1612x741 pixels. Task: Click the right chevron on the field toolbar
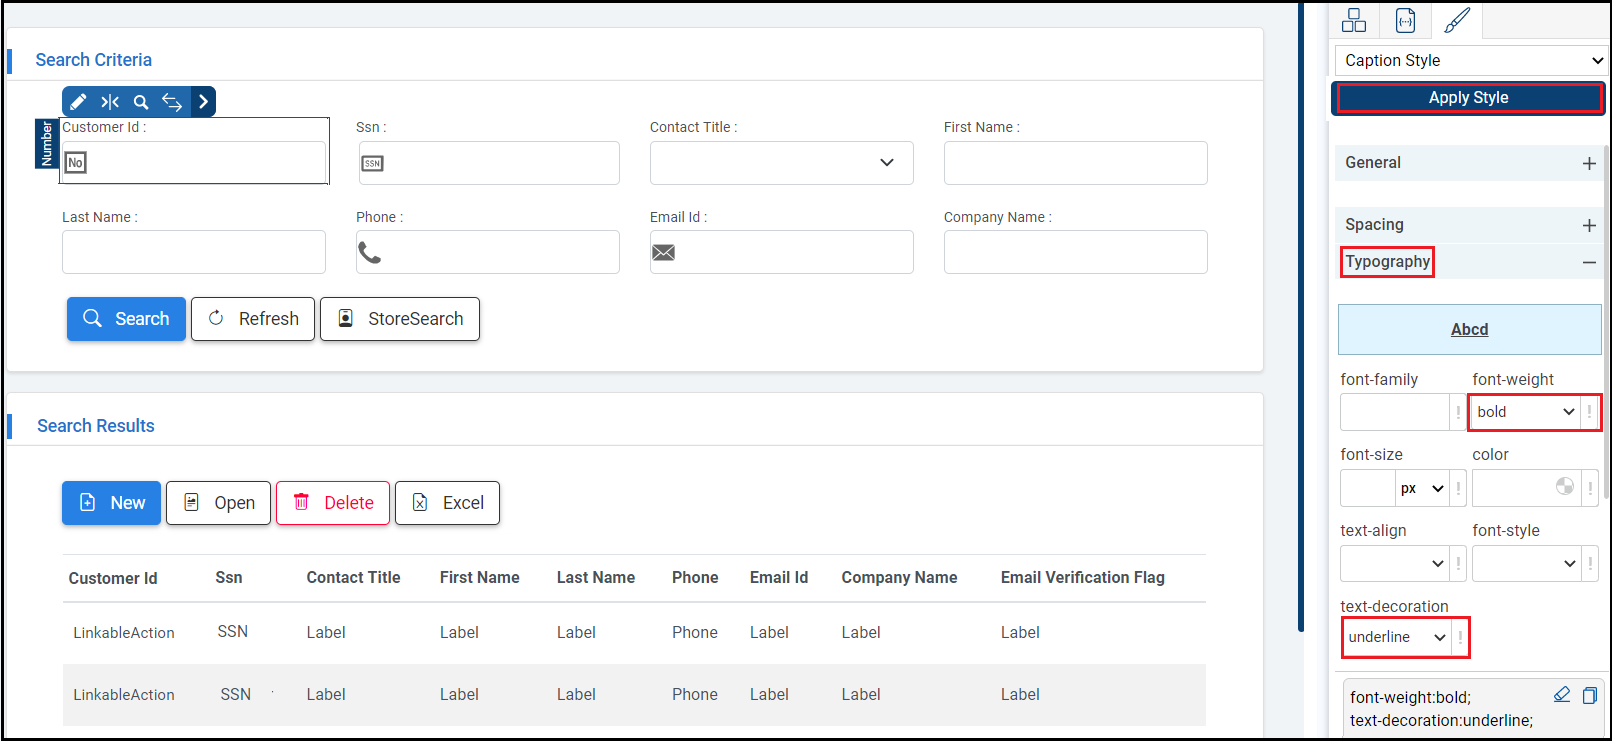(203, 102)
